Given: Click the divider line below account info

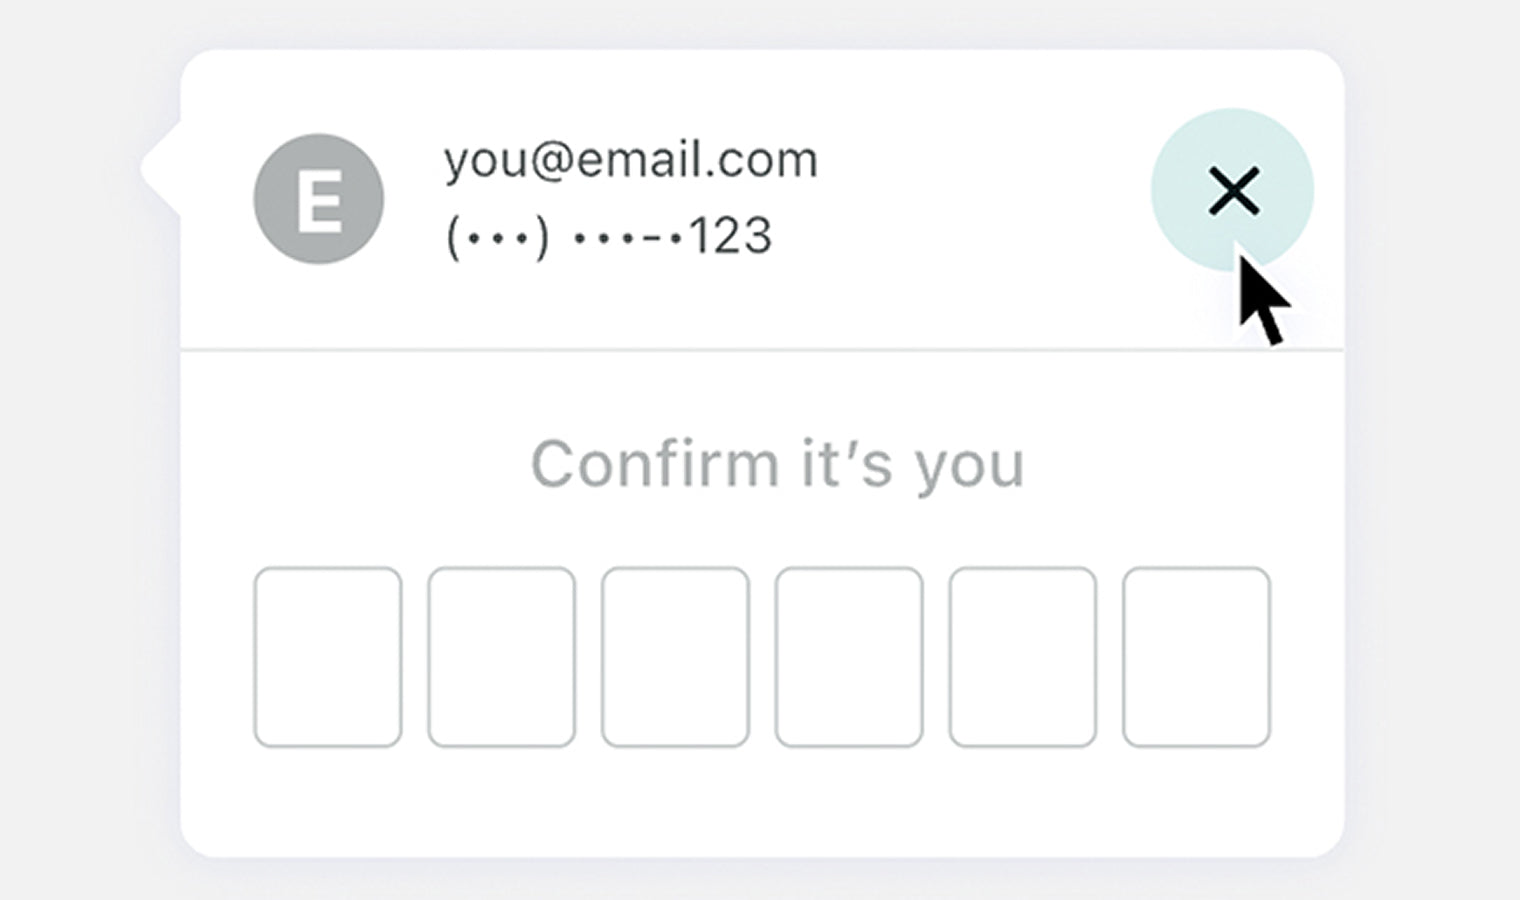Looking at the screenshot, I should coord(760,350).
